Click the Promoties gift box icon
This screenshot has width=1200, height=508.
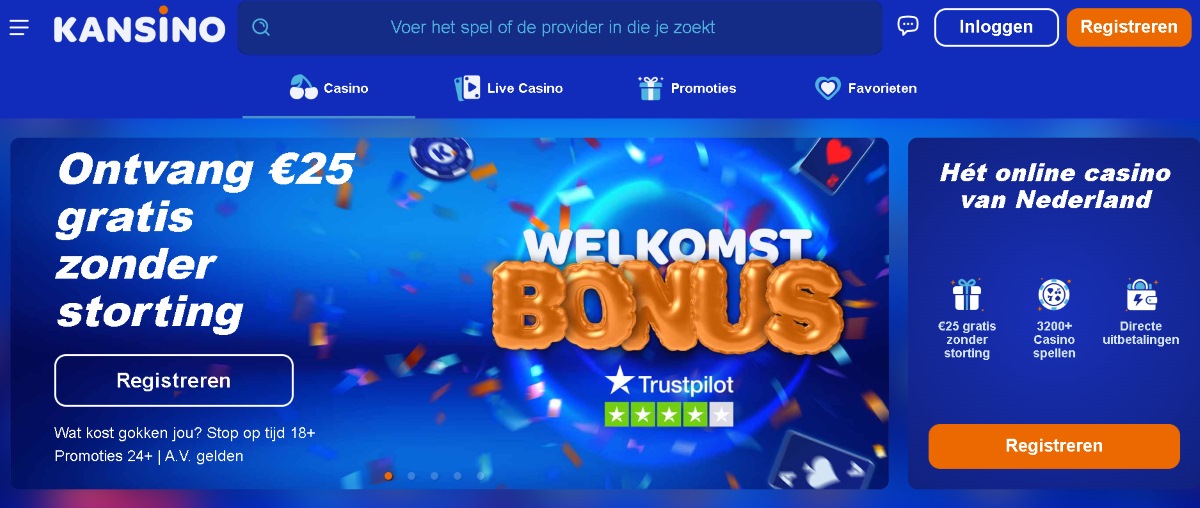point(651,88)
